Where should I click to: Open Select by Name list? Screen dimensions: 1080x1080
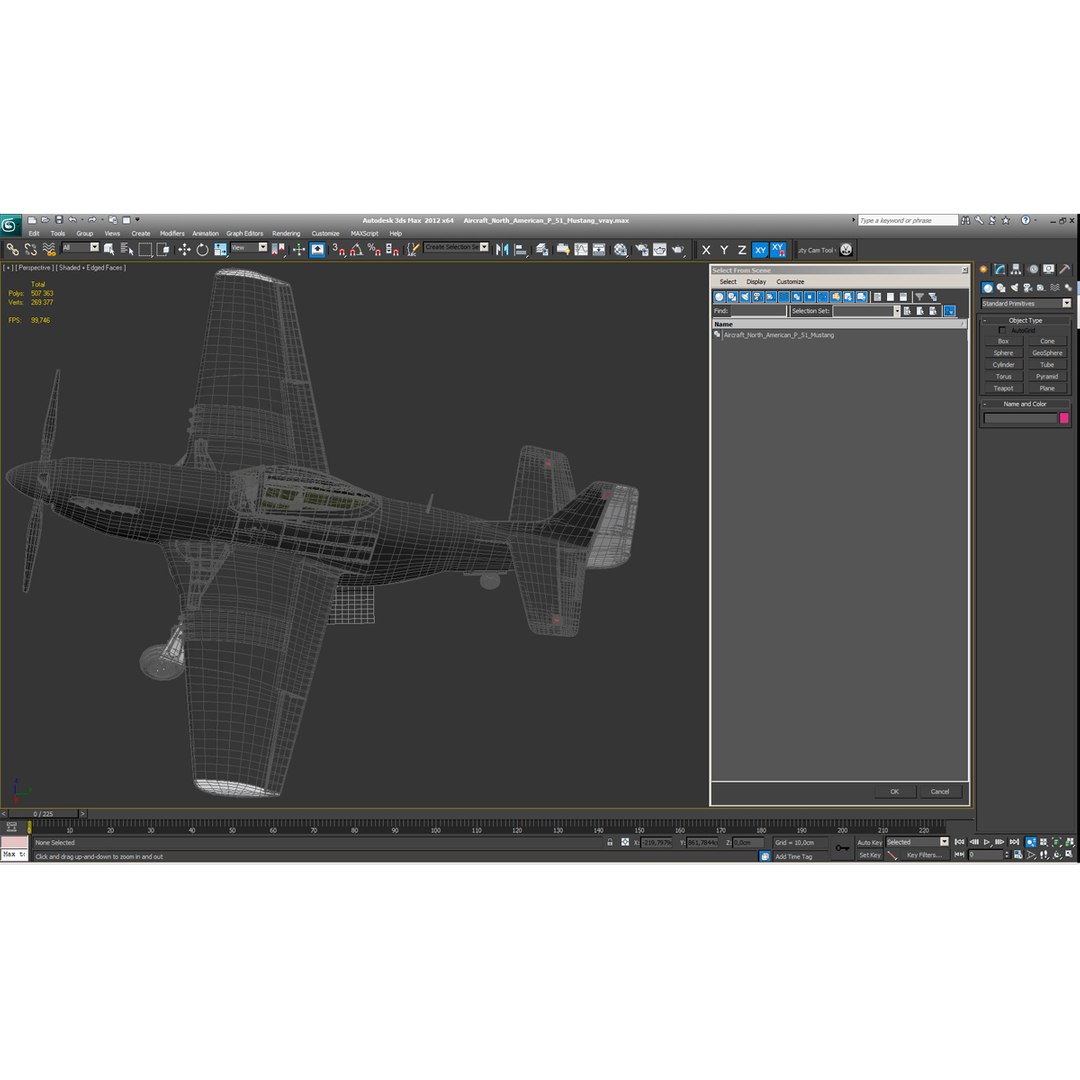[127, 249]
